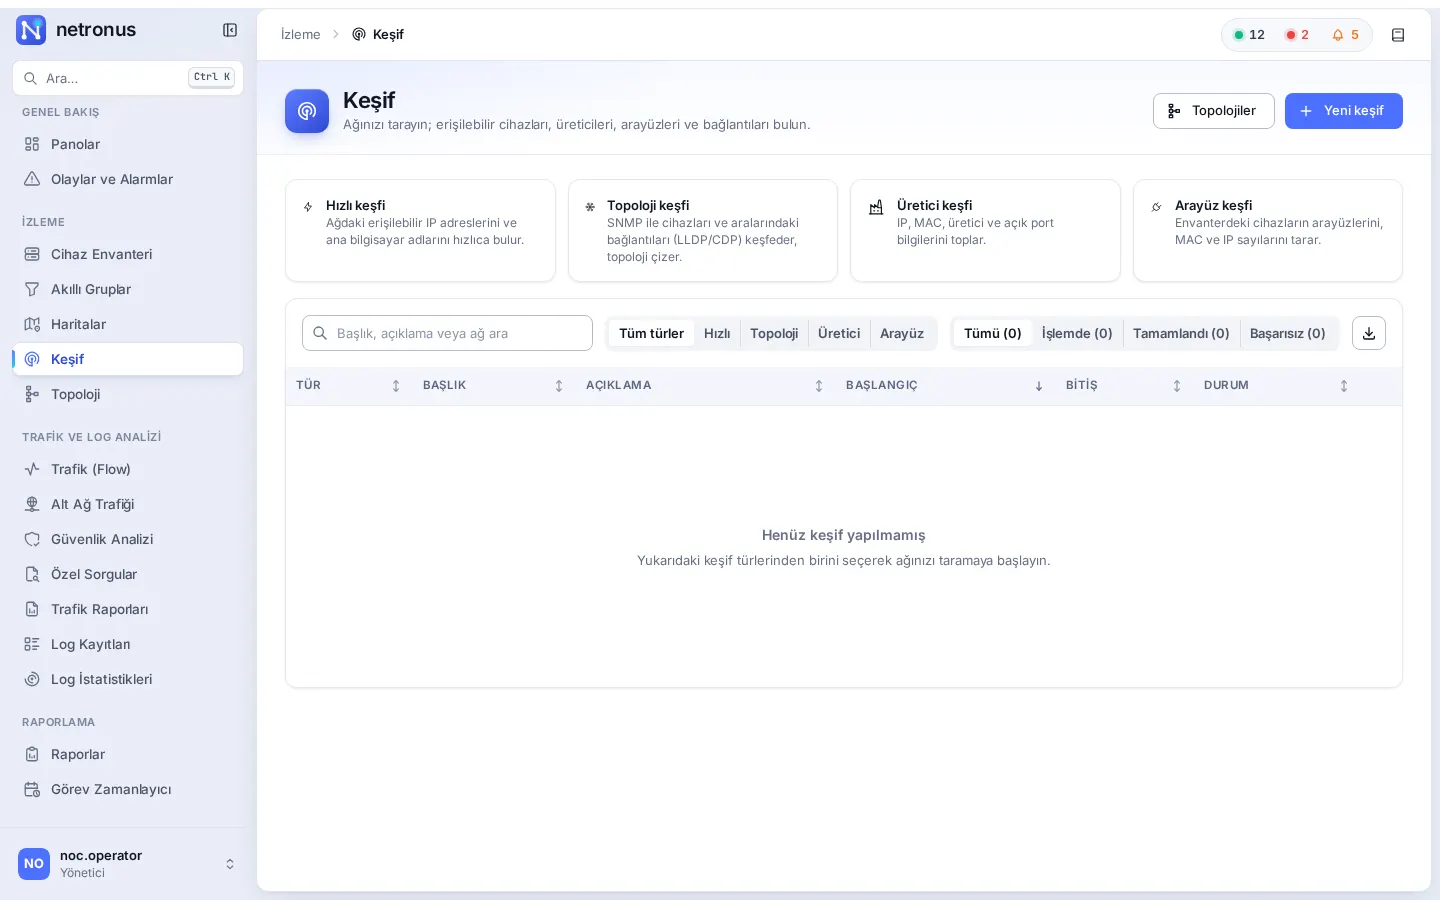Open Panolar from the sidebar
This screenshot has height=900, width=1440.
pos(128,144)
